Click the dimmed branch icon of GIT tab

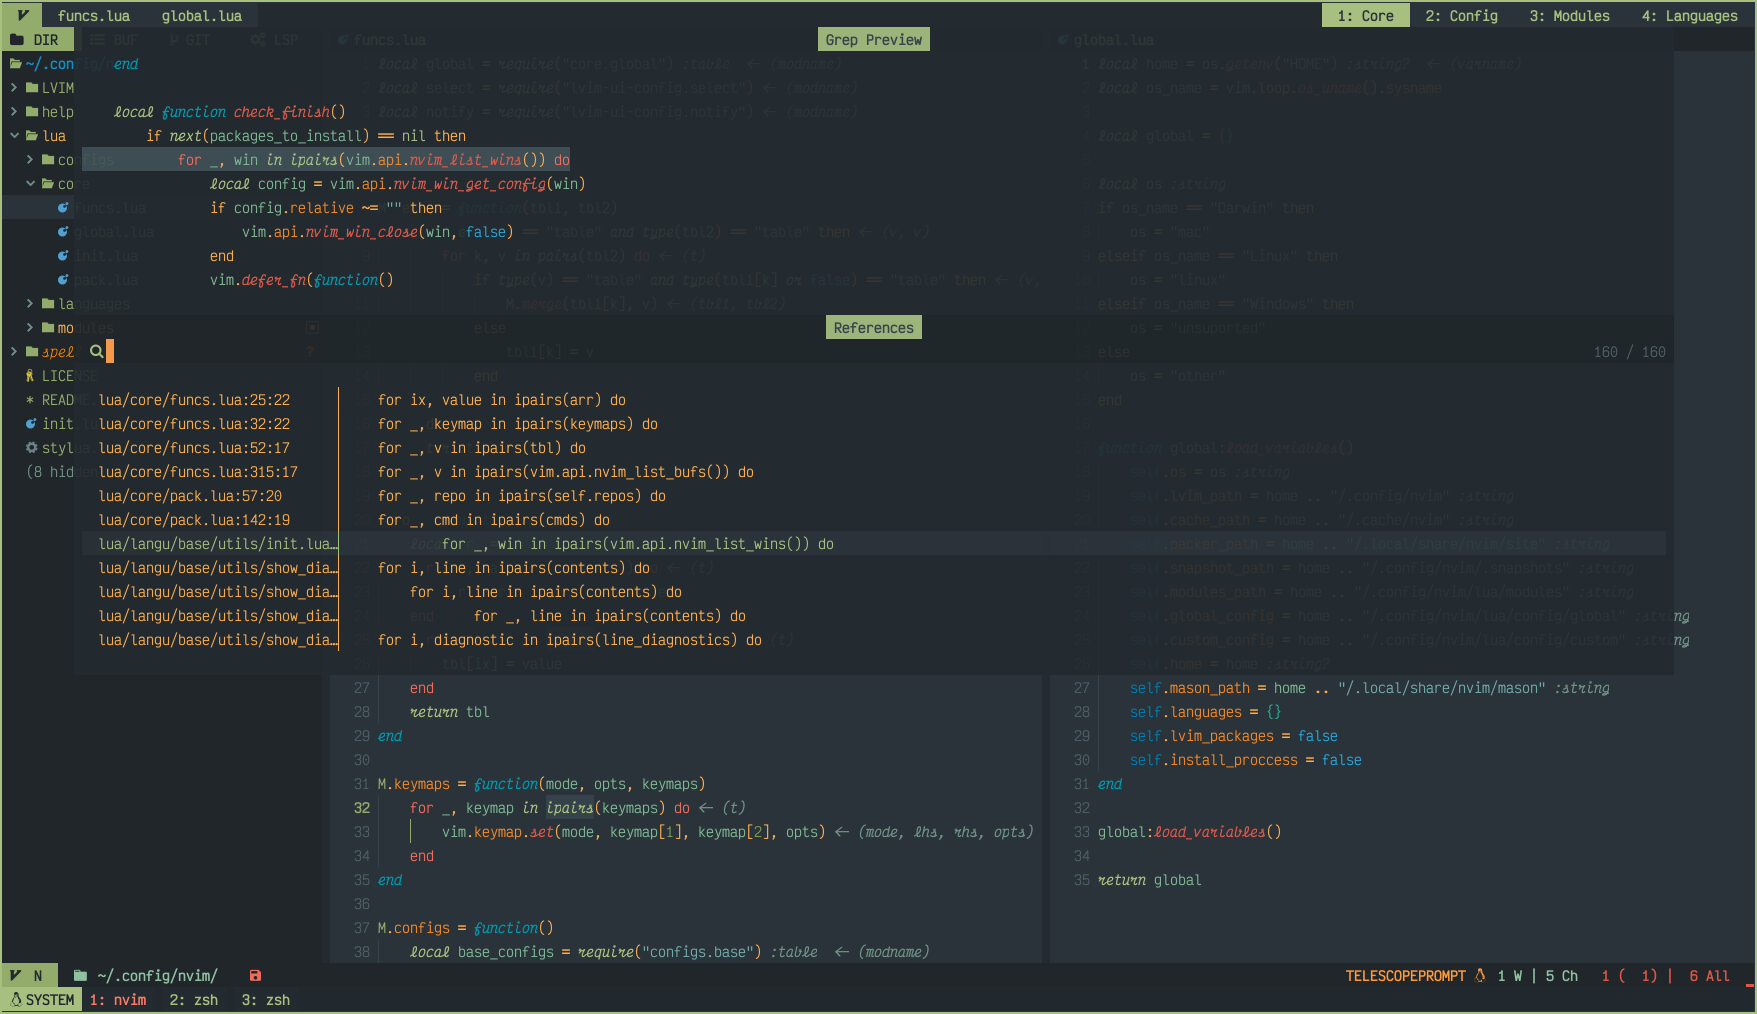(x=174, y=40)
